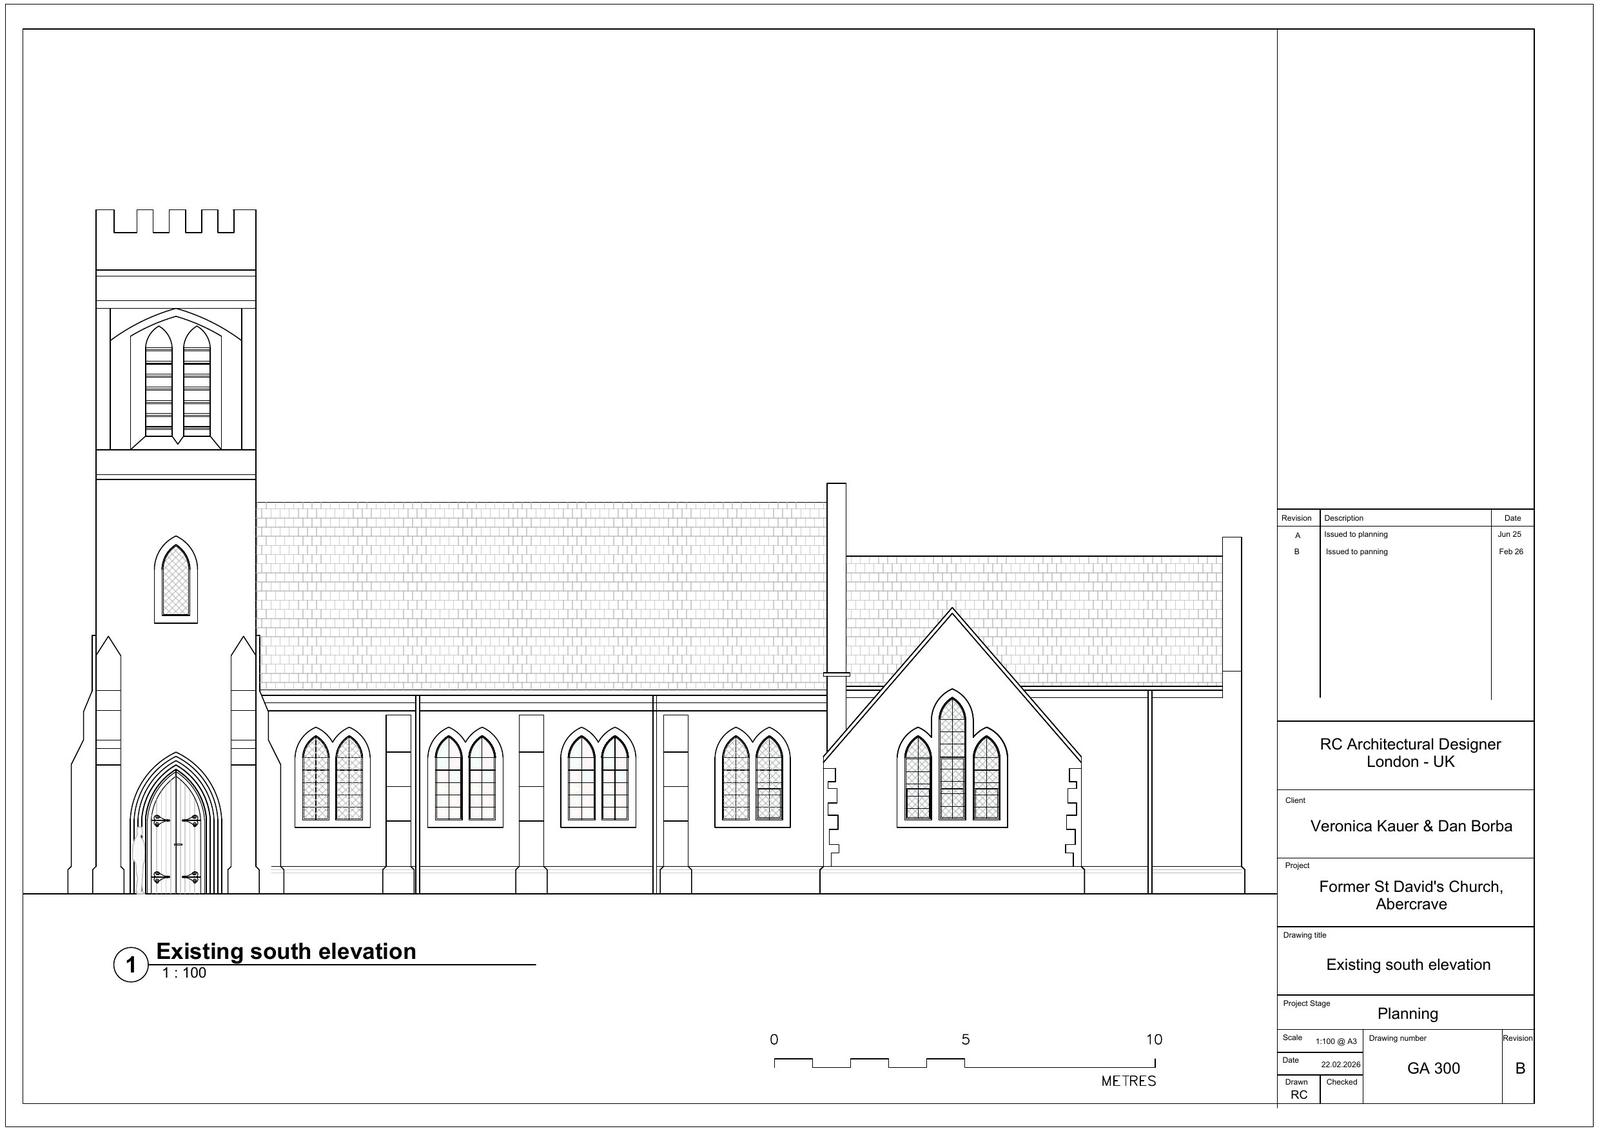The height and width of the screenshot is (1131, 1600).
Task: Select the date field '22.02.2026'
Action: [x=1340, y=1066]
